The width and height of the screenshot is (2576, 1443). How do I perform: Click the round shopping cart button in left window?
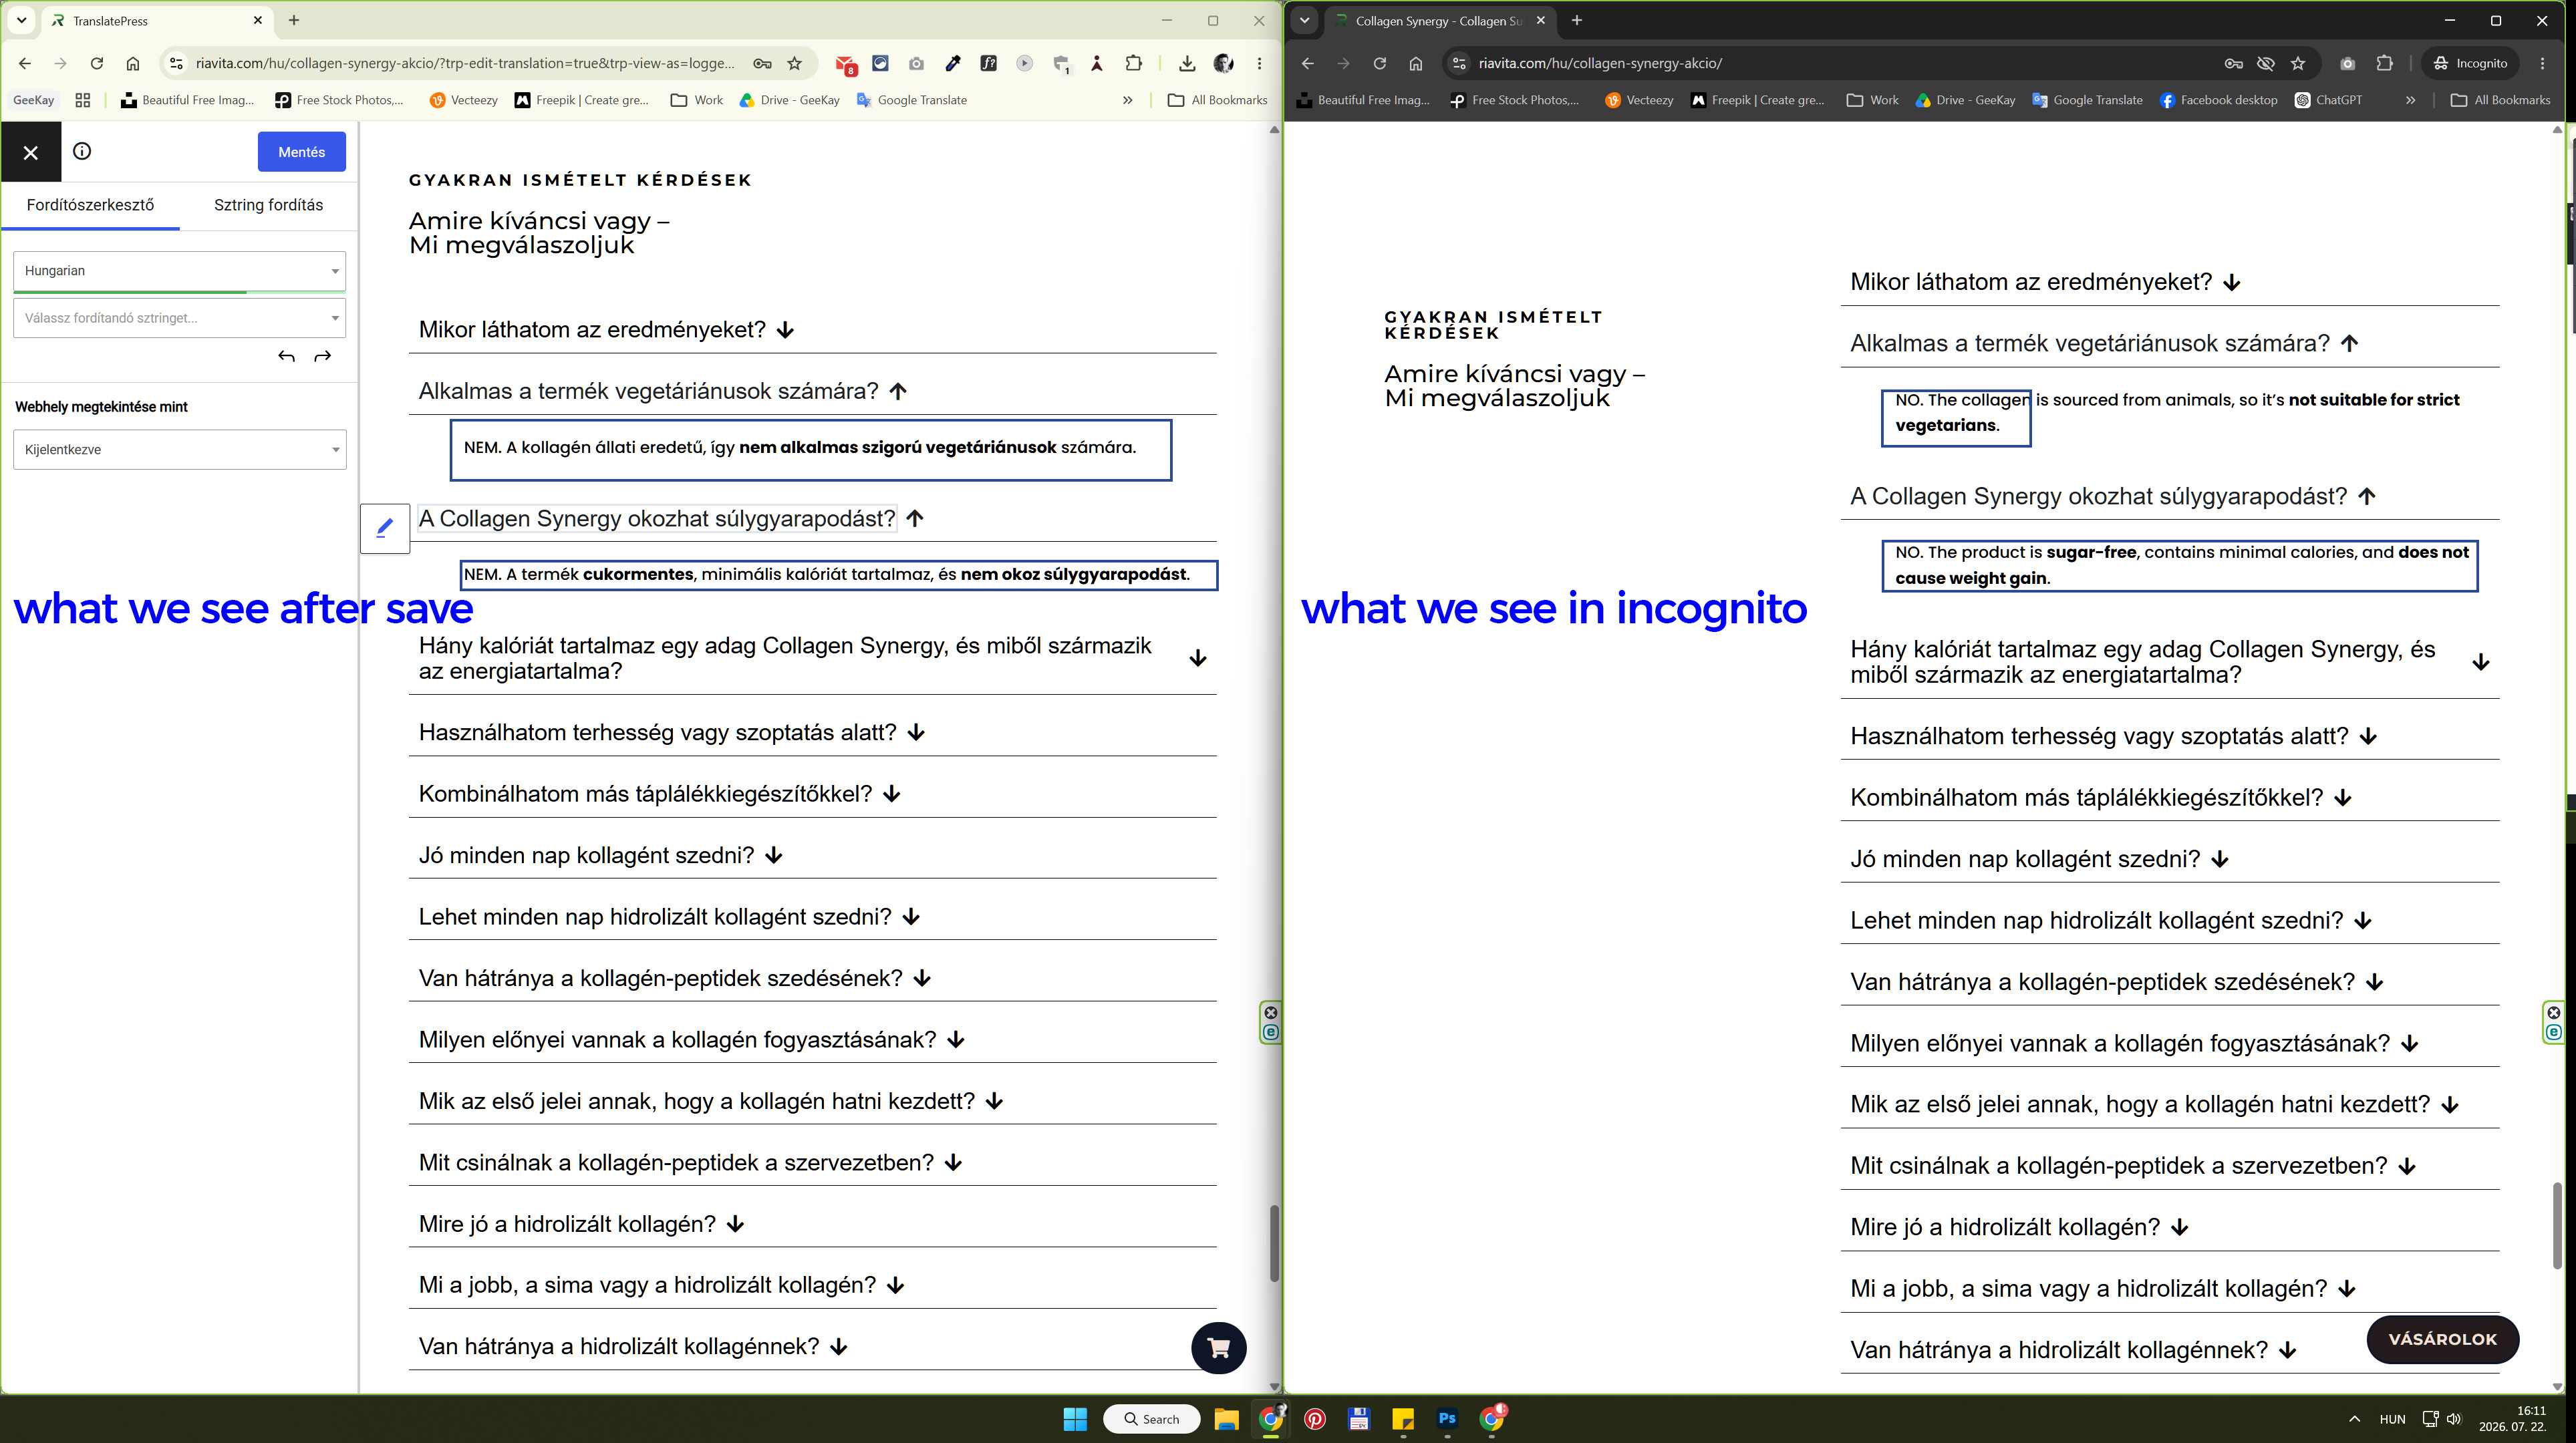pos(1218,1348)
